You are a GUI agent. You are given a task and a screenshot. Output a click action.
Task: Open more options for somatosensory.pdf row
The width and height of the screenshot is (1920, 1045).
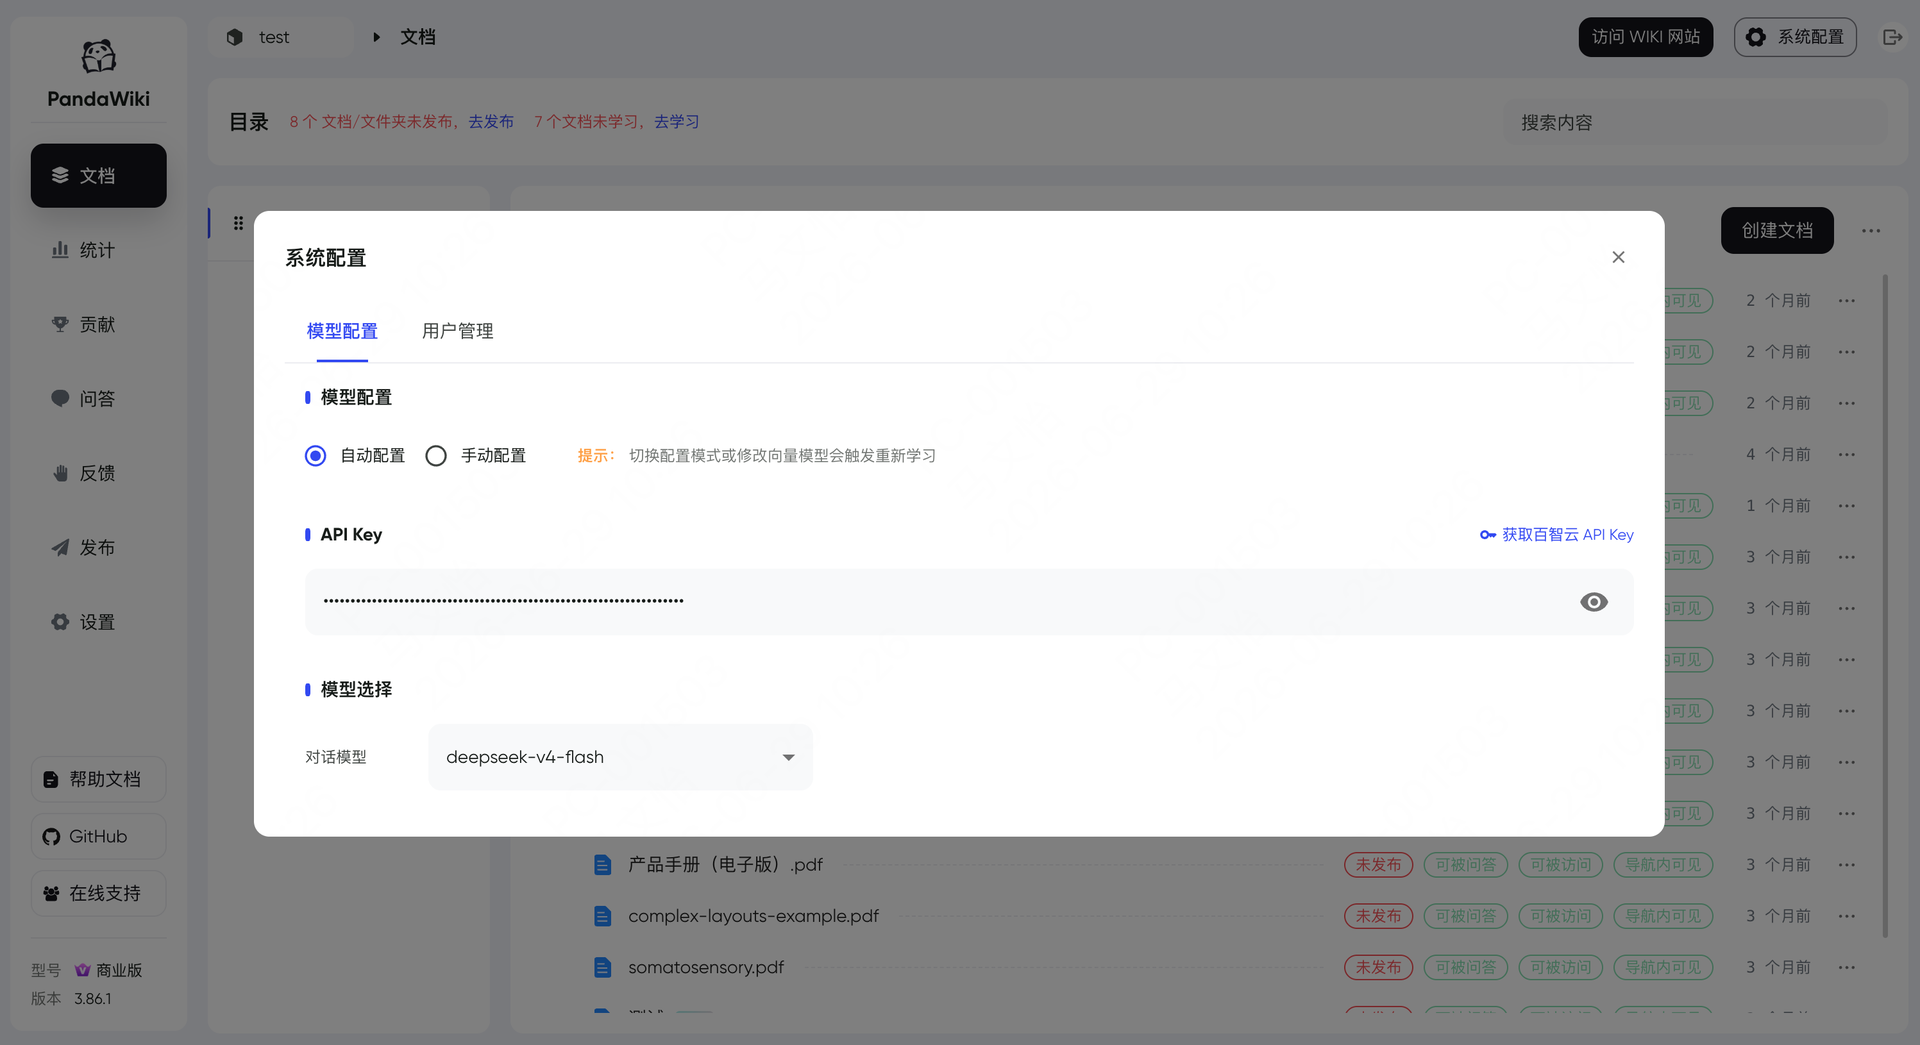(1847, 967)
